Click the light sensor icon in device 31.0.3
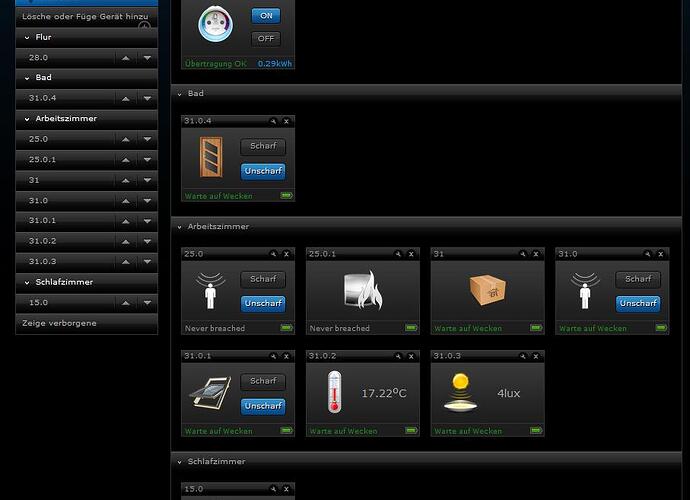690x500 pixels. pyautogui.click(x=458, y=393)
